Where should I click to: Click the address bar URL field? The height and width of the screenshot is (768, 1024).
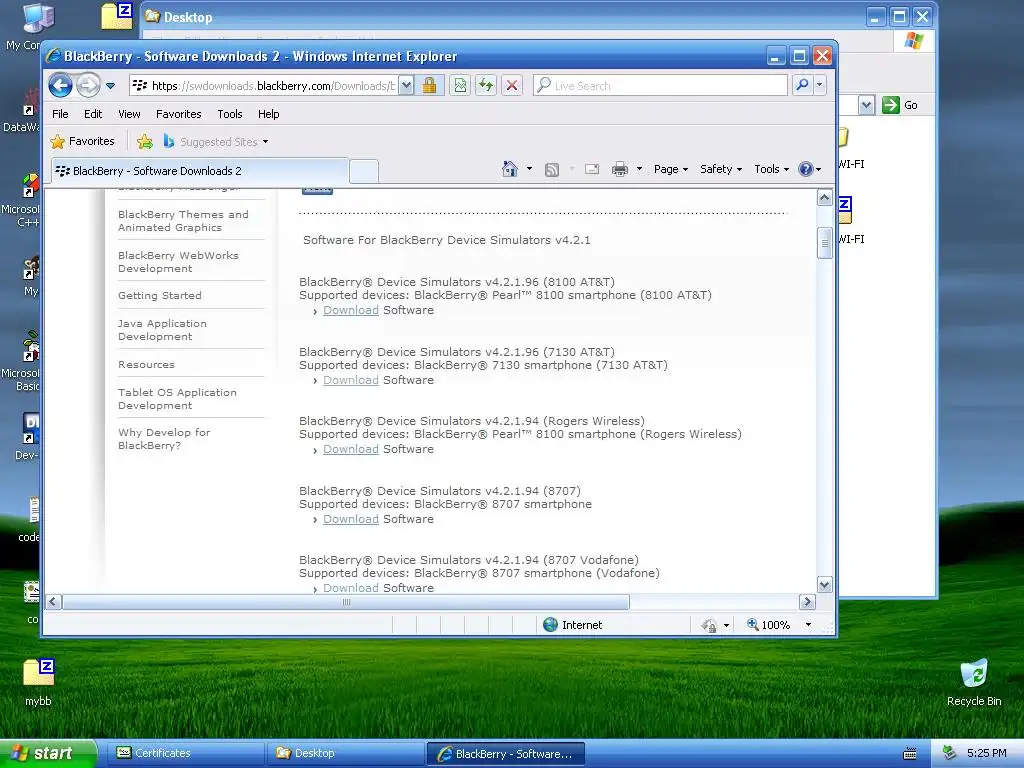point(264,86)
